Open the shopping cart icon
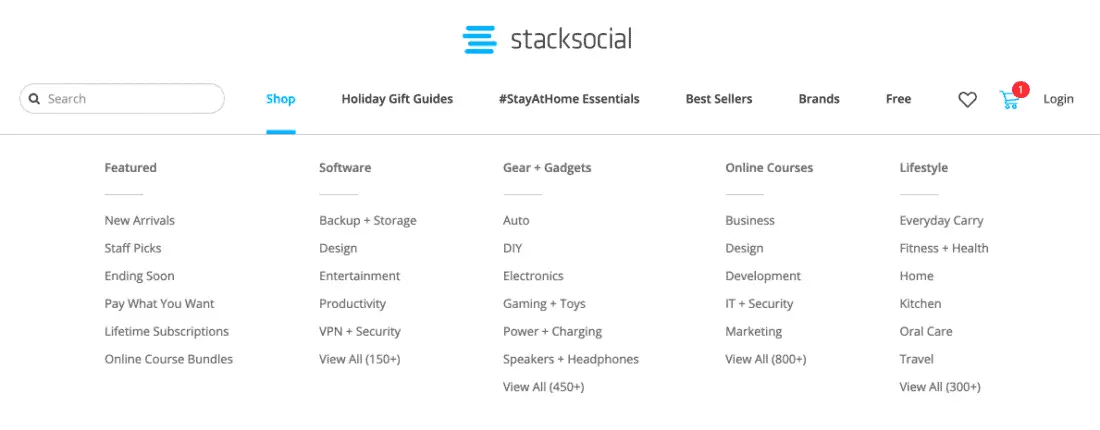Screen dimensions: 1100x430 point(1010,99)
